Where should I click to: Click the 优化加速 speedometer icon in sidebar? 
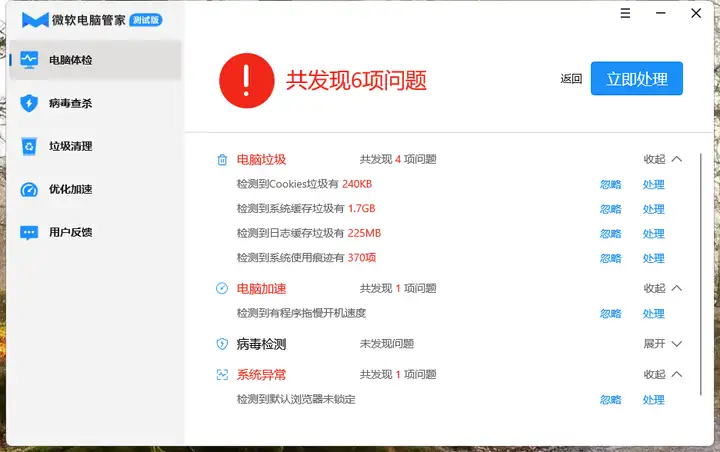click(x=29, y=189)
